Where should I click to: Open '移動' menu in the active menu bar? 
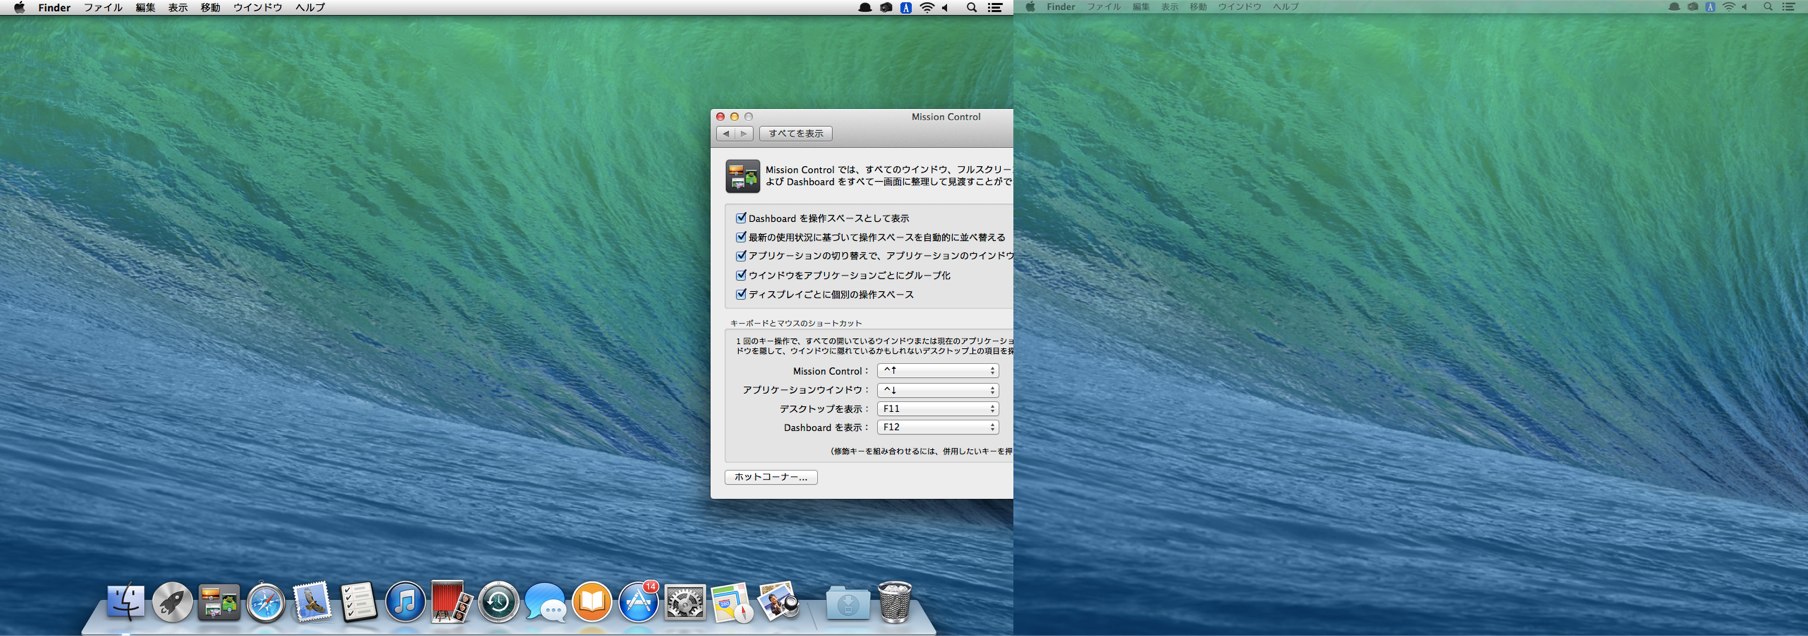[210, 7]
